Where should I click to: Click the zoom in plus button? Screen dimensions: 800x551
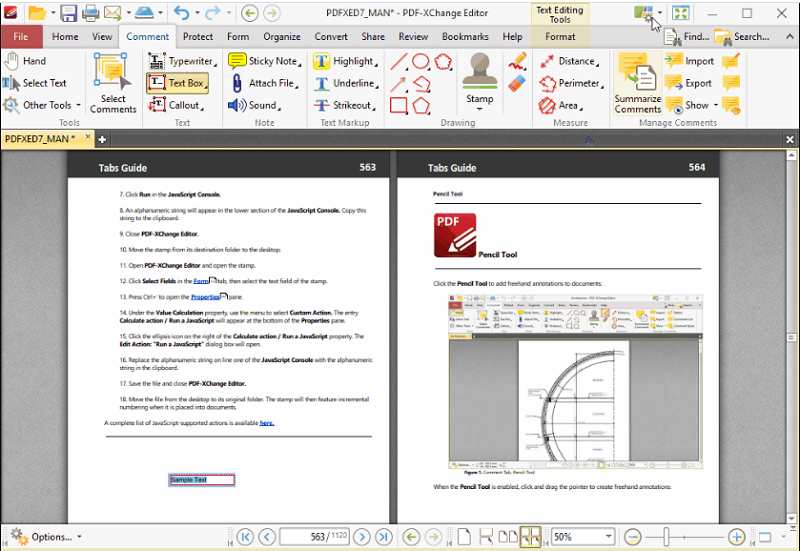(736, 537)
